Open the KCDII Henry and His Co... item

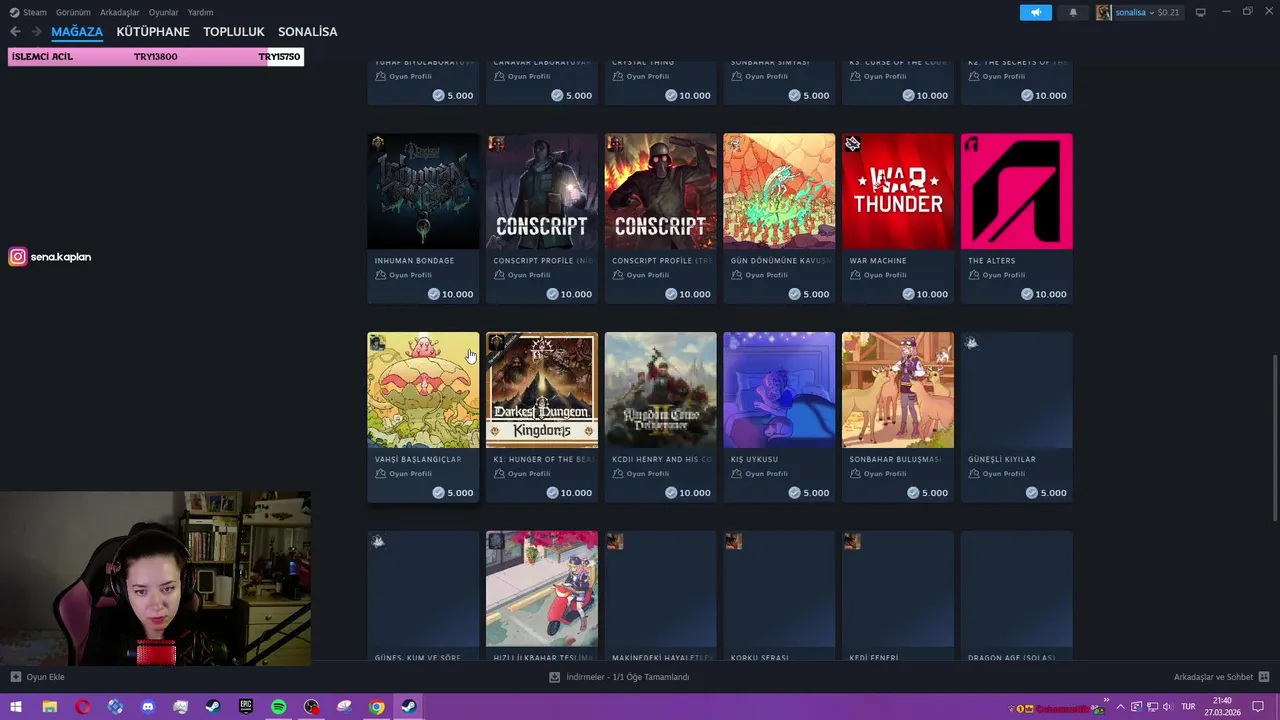coord(660,417)
